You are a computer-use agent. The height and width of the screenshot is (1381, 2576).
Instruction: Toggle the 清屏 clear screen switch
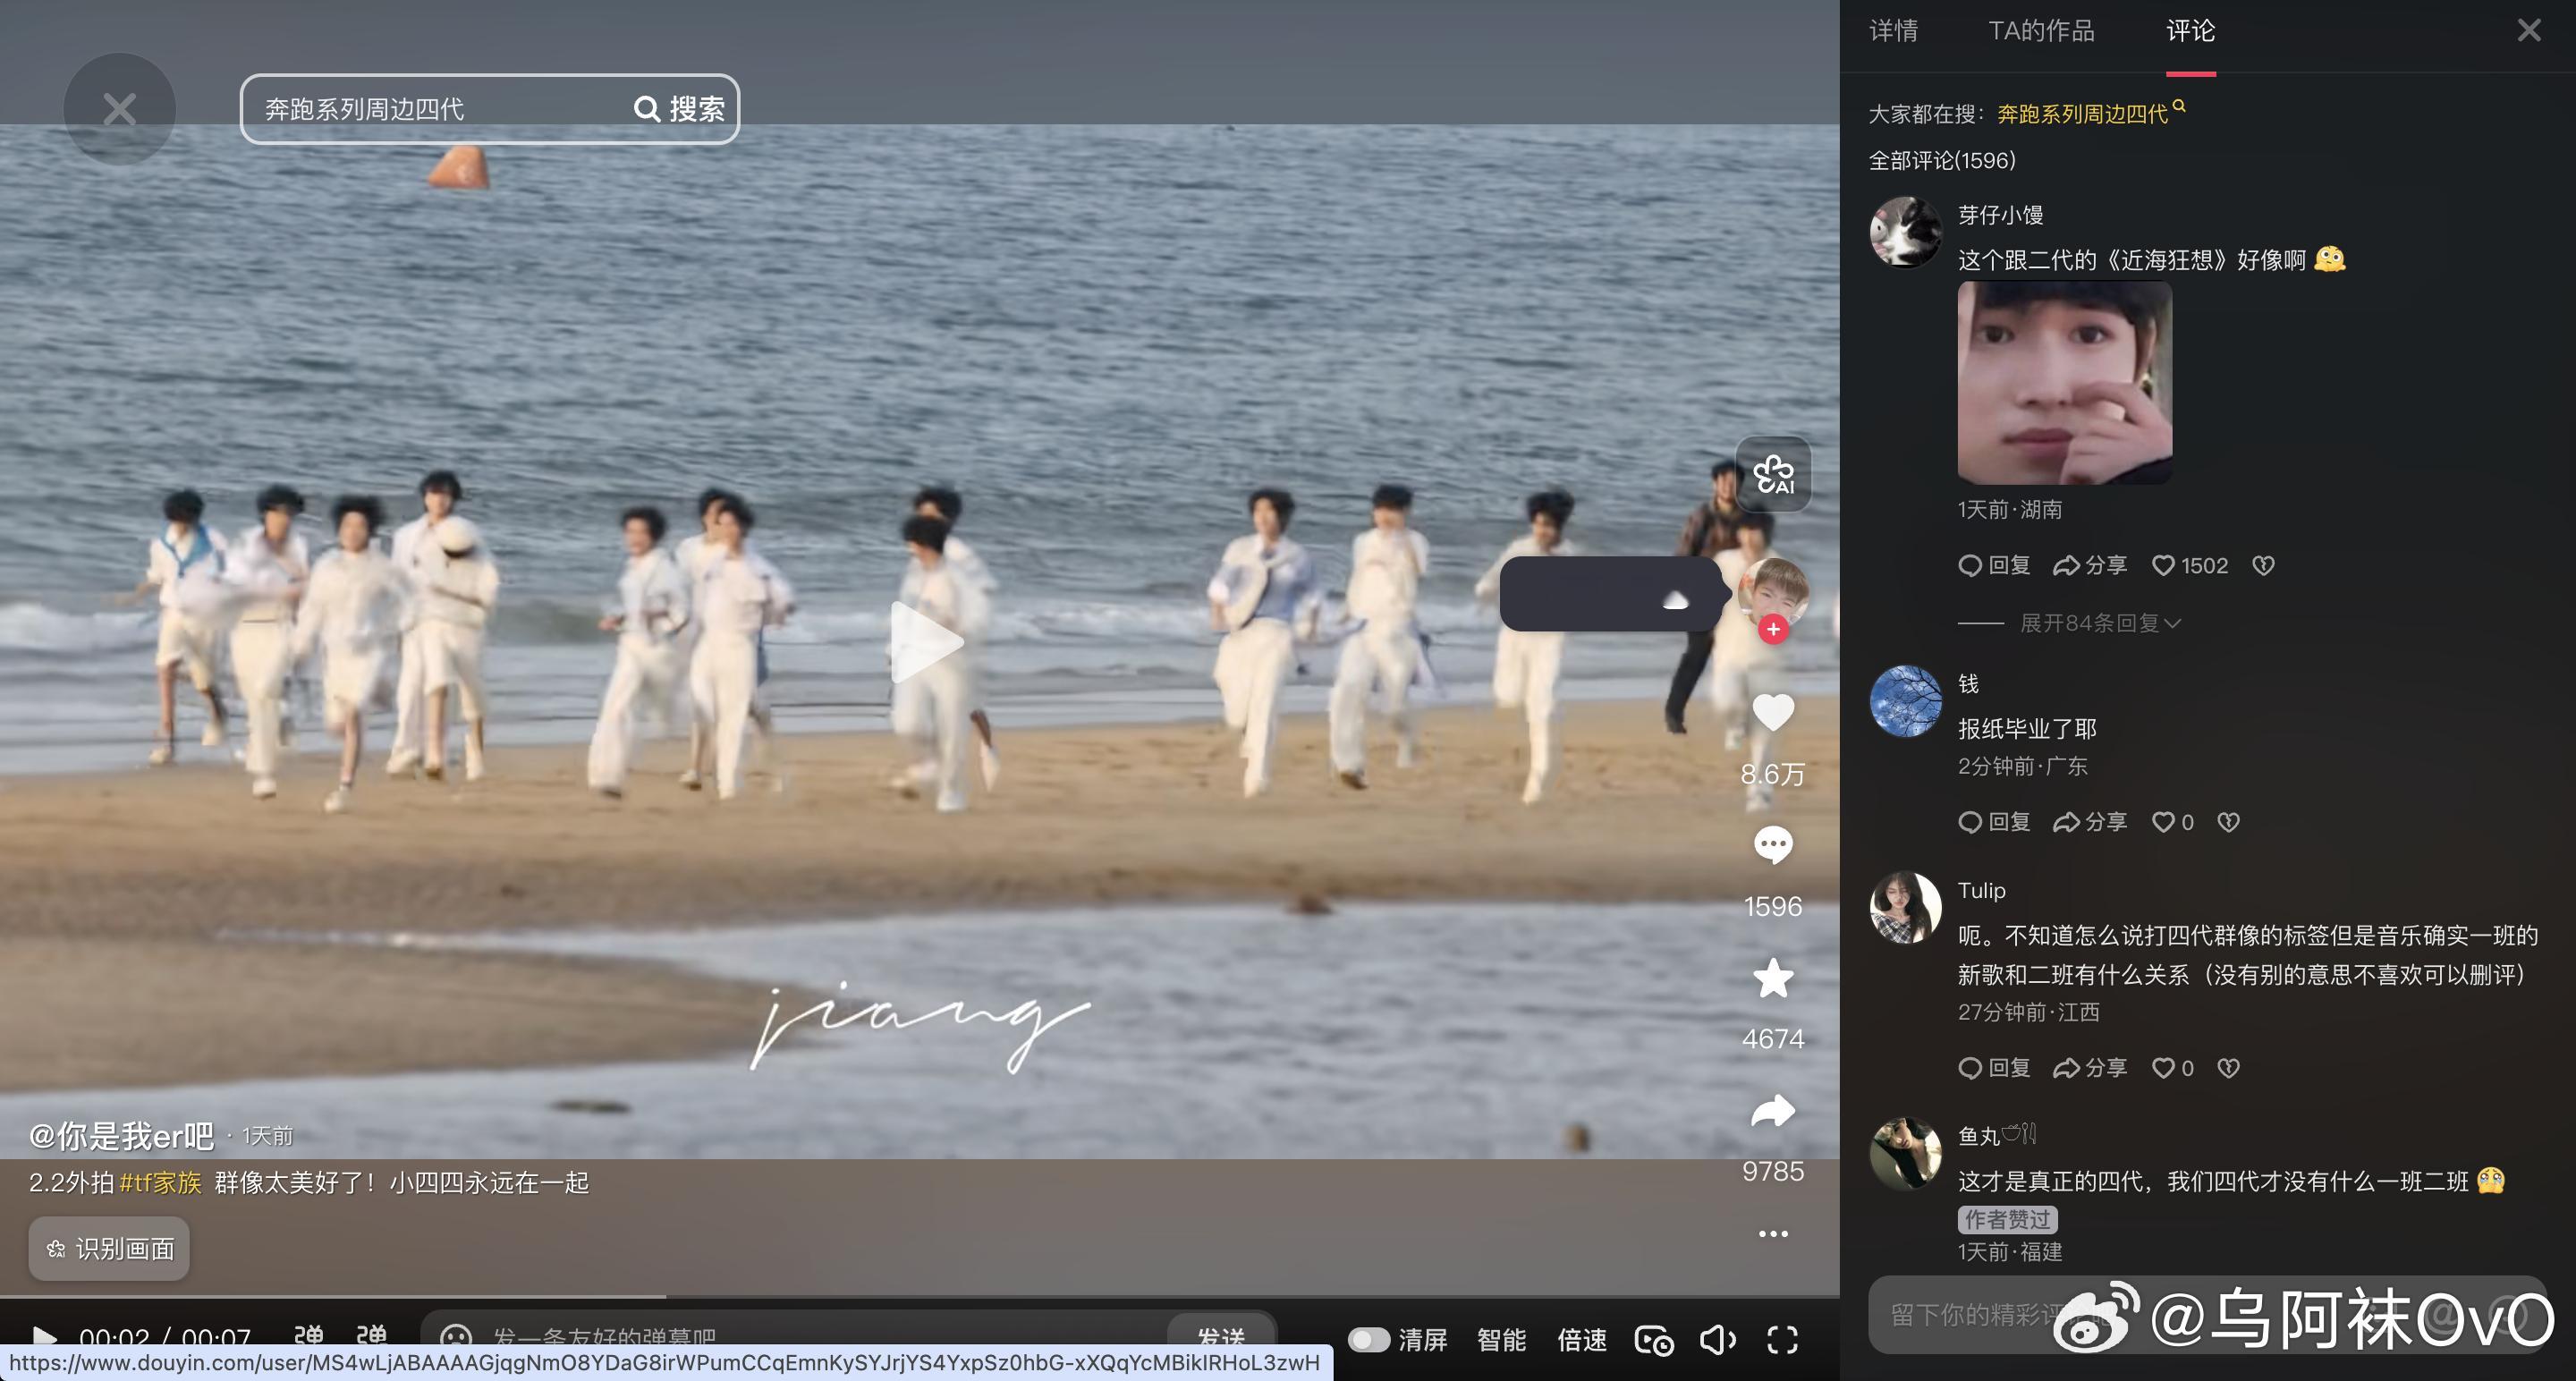(1368, 1339)
